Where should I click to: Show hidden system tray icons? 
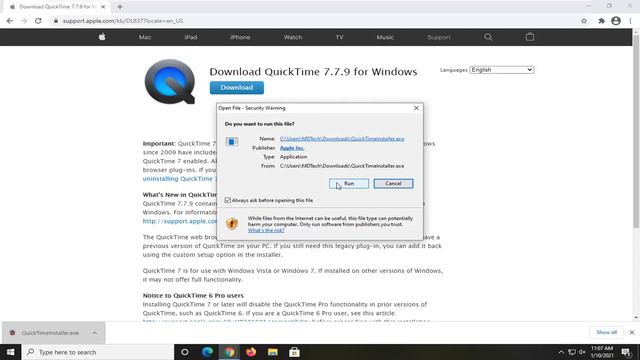(x=561, y=352)
